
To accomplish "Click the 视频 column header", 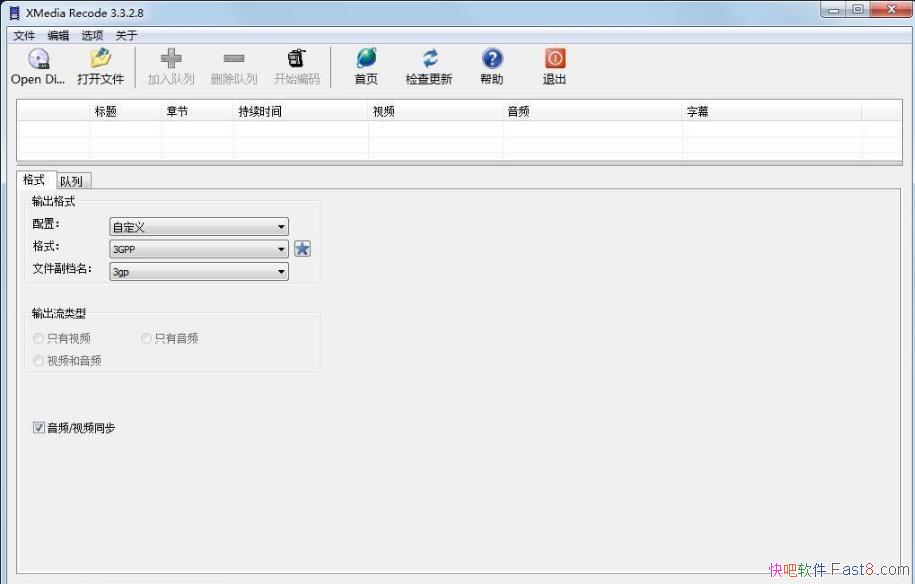I will tap(383, 110).
